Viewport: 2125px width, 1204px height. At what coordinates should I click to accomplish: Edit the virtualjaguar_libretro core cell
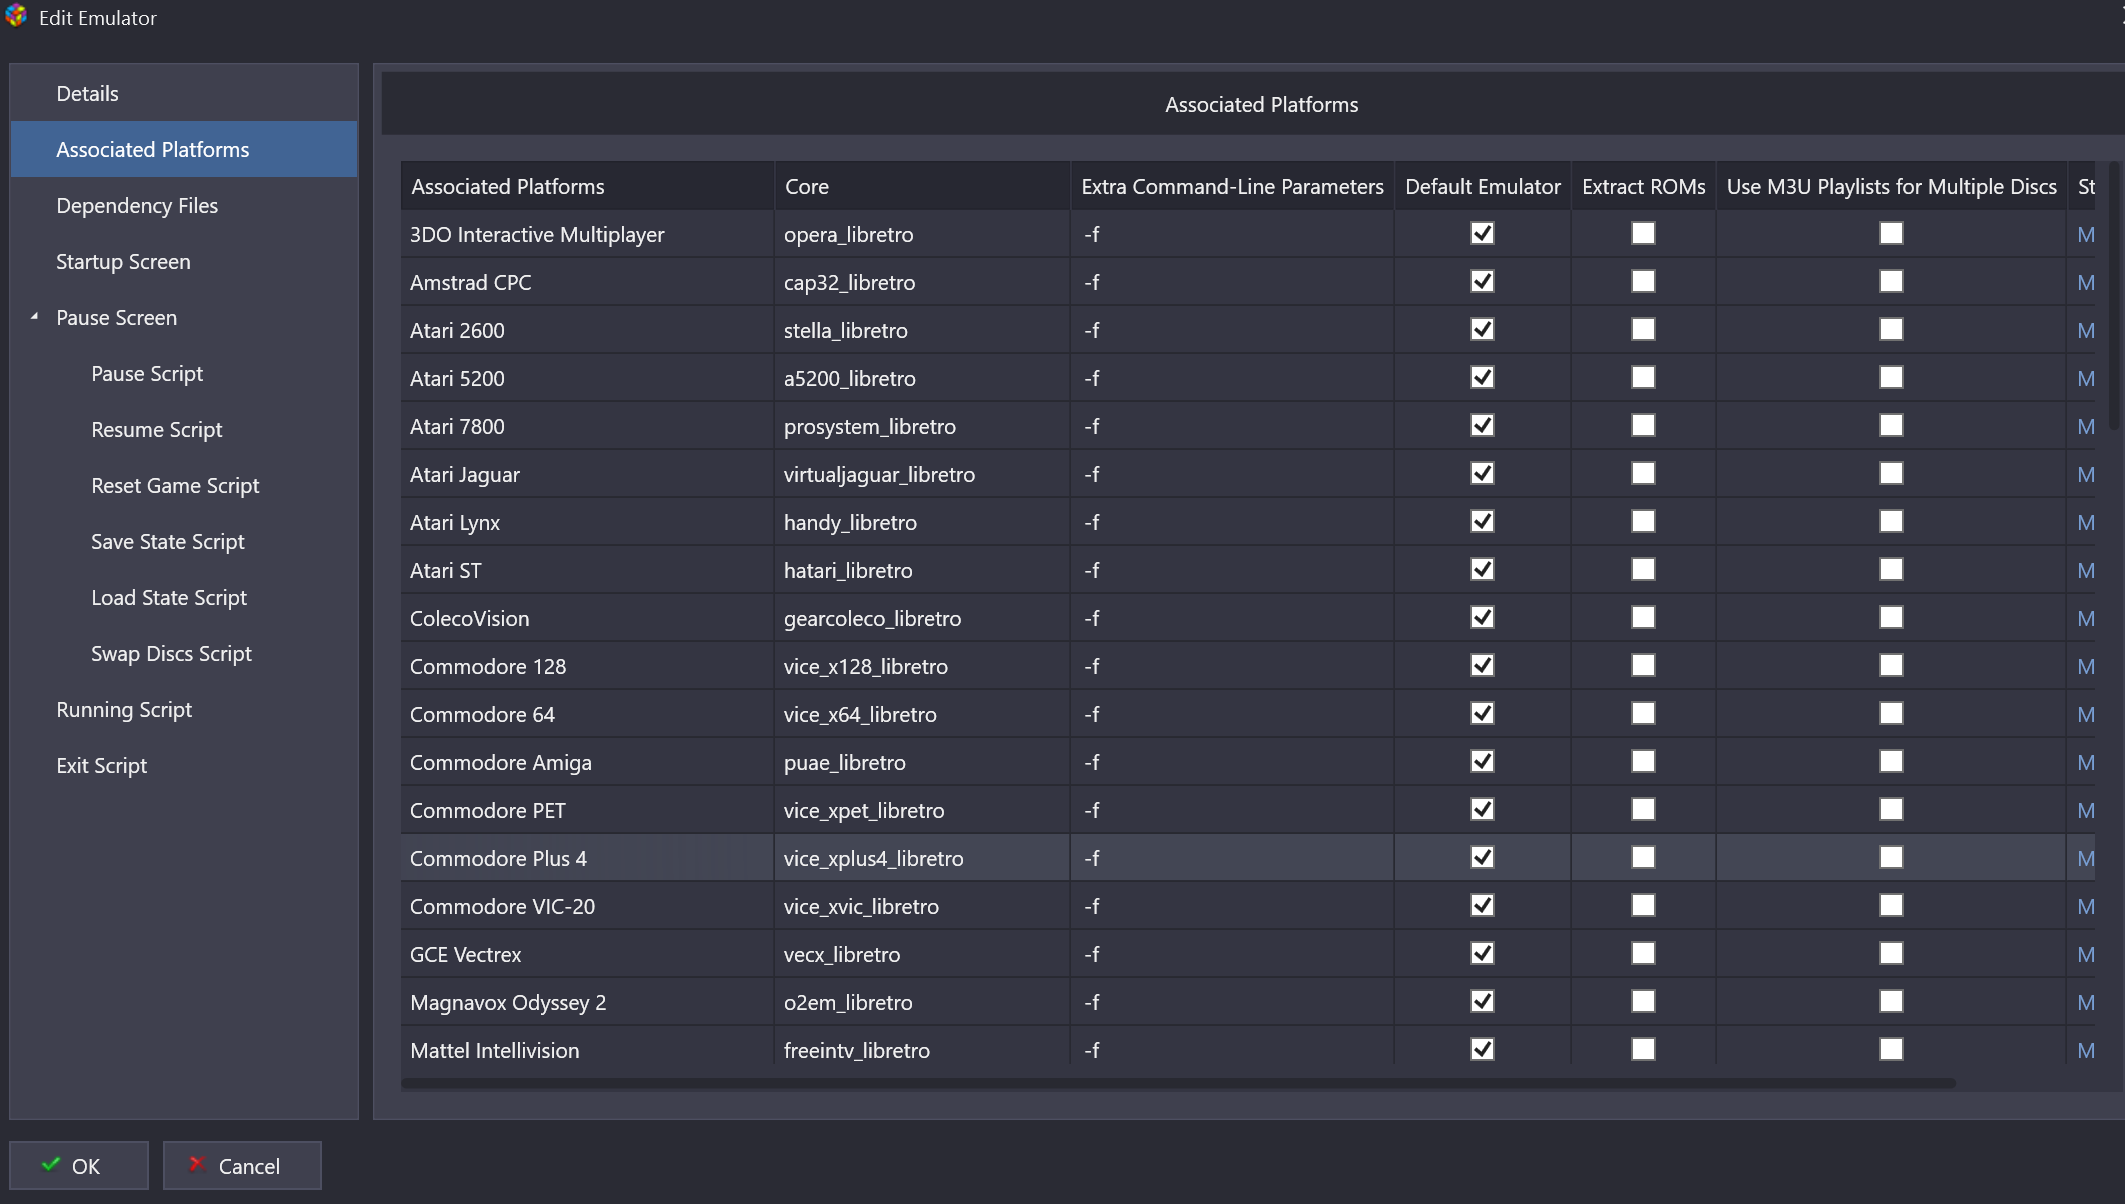point(922,474)
